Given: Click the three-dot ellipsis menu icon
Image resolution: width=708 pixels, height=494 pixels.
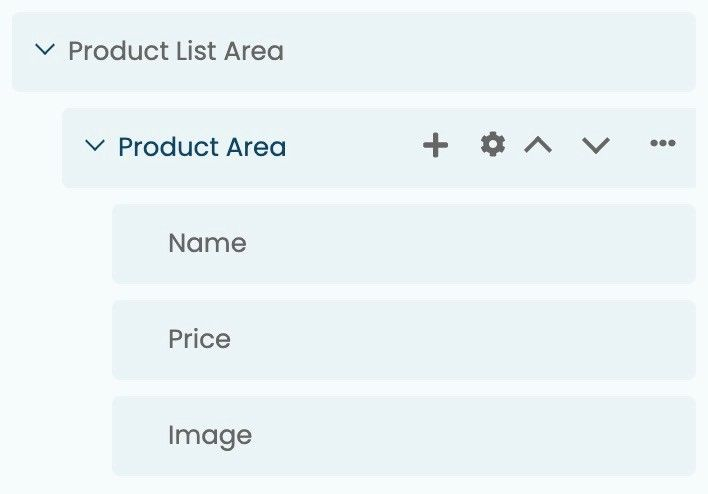Looking at the screenshot, I should (662, 144).
